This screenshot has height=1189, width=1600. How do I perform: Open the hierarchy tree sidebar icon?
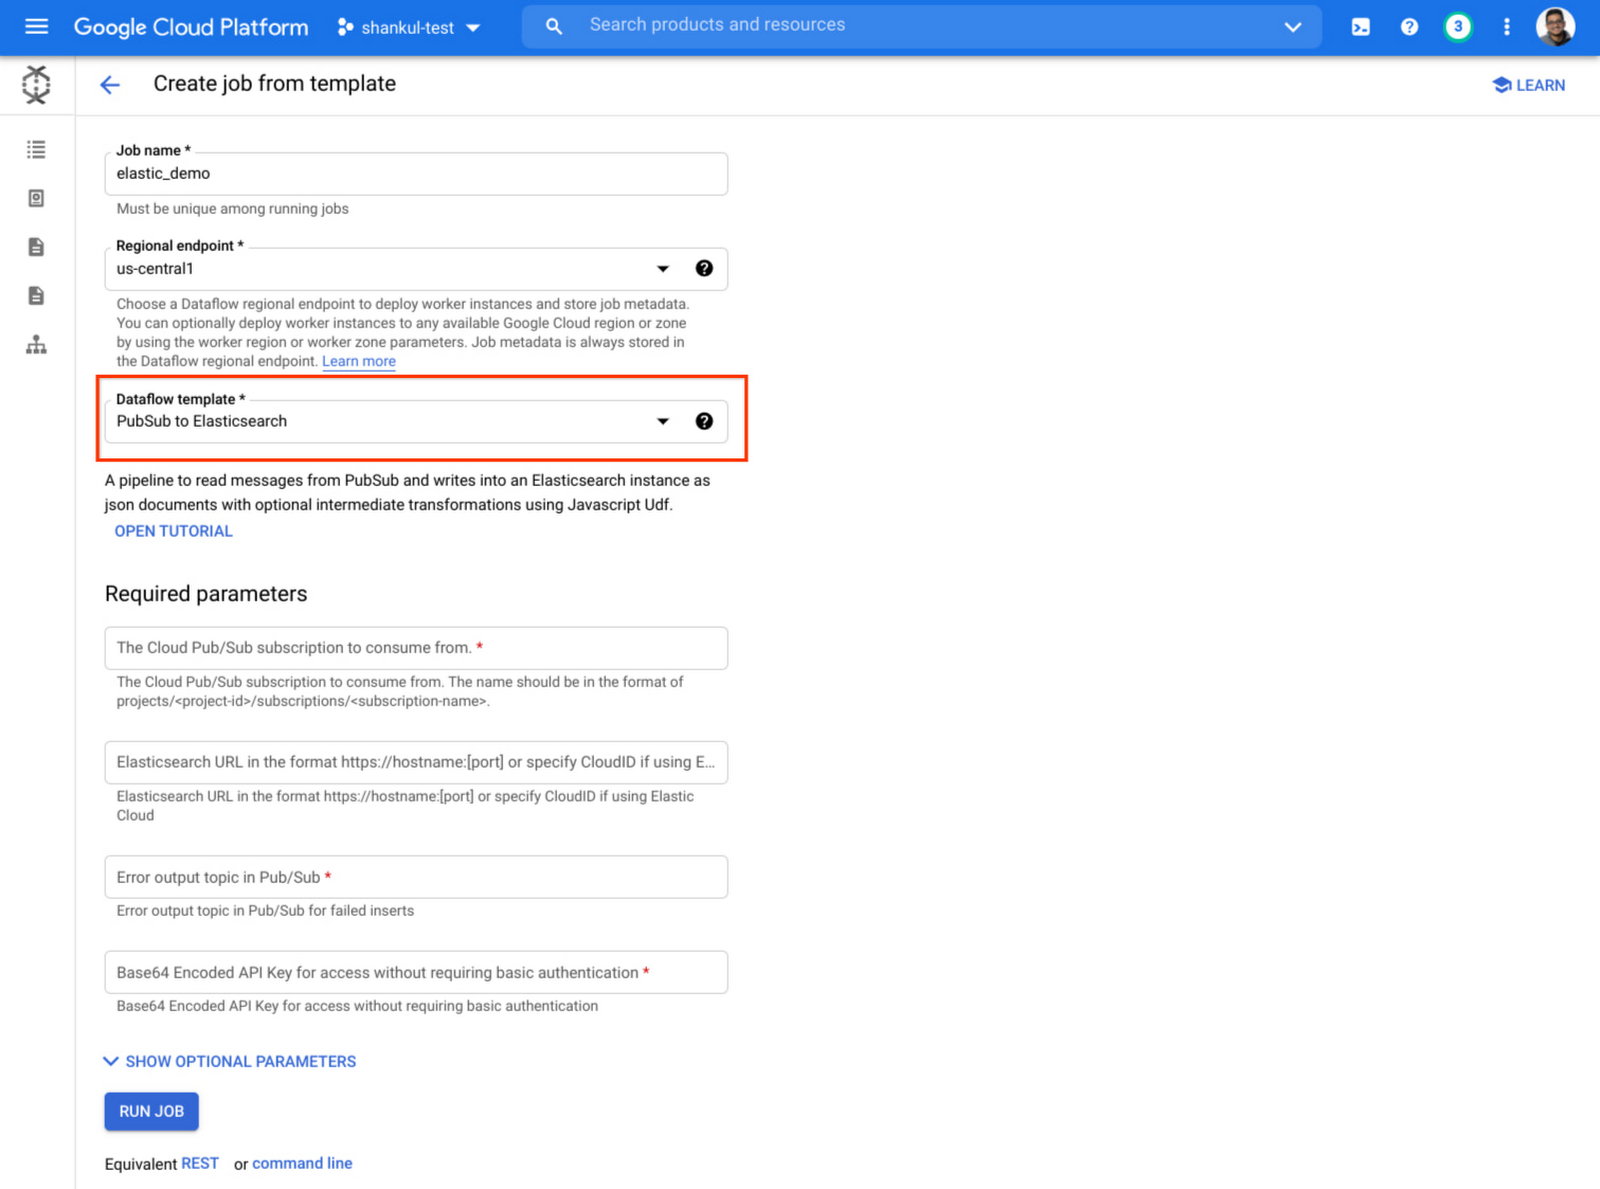coord(36,345)
